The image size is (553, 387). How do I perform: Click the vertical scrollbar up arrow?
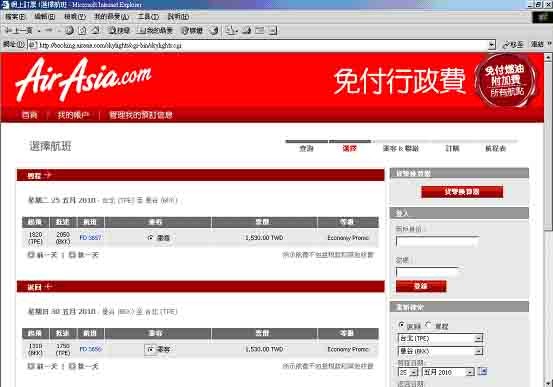548,57
